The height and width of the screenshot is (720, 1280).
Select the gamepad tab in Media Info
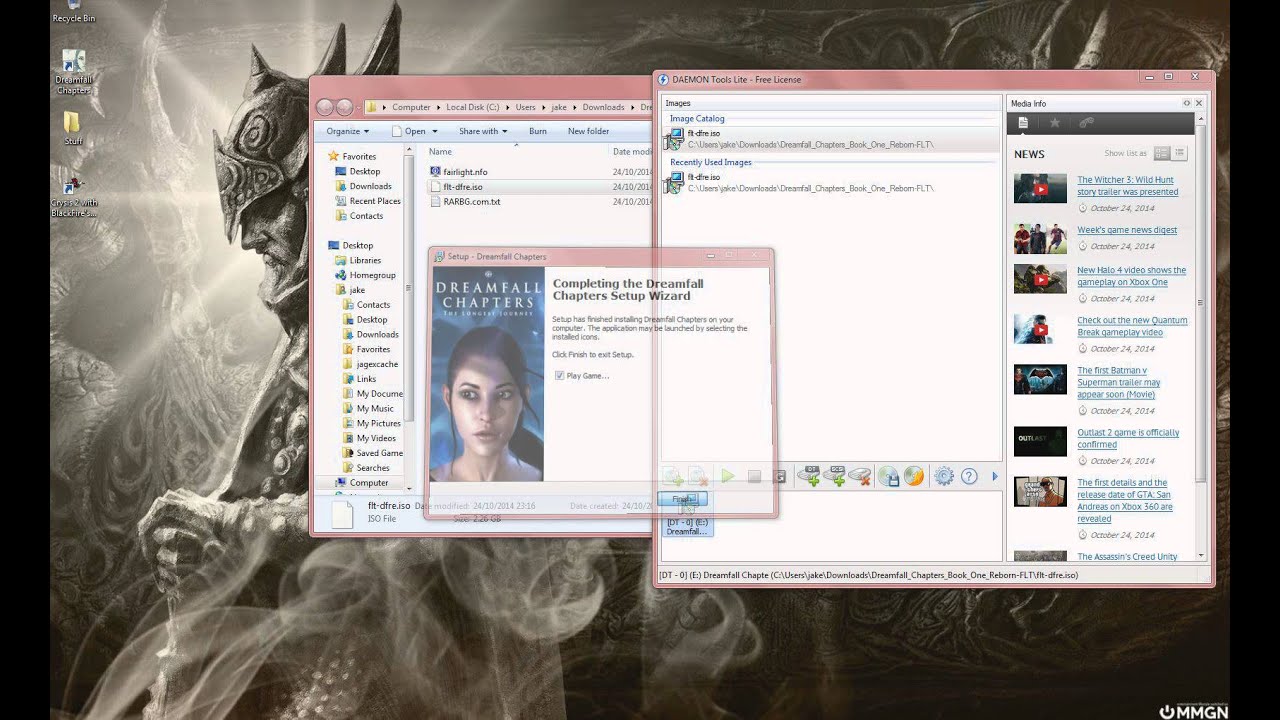pyautogui.click(x=1086, y=123)
